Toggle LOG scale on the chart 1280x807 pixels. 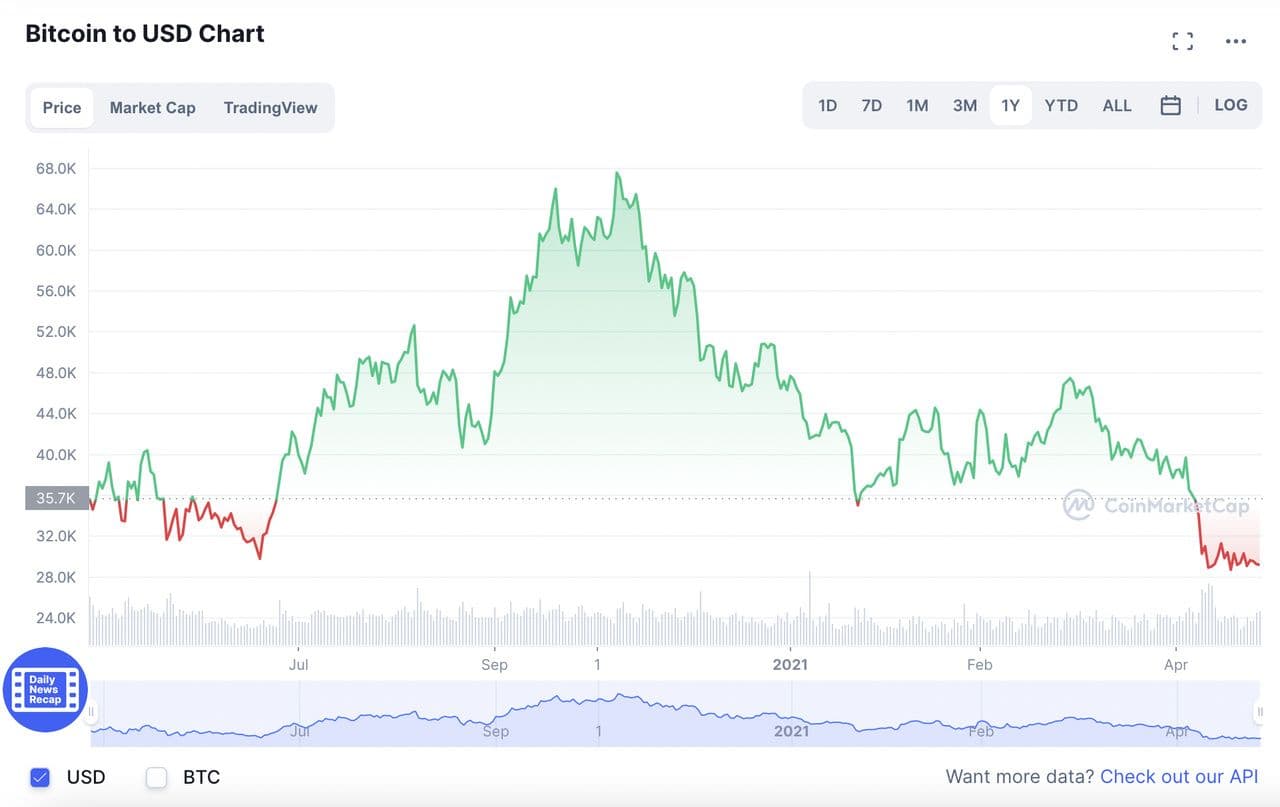[x=1231, y=105]
